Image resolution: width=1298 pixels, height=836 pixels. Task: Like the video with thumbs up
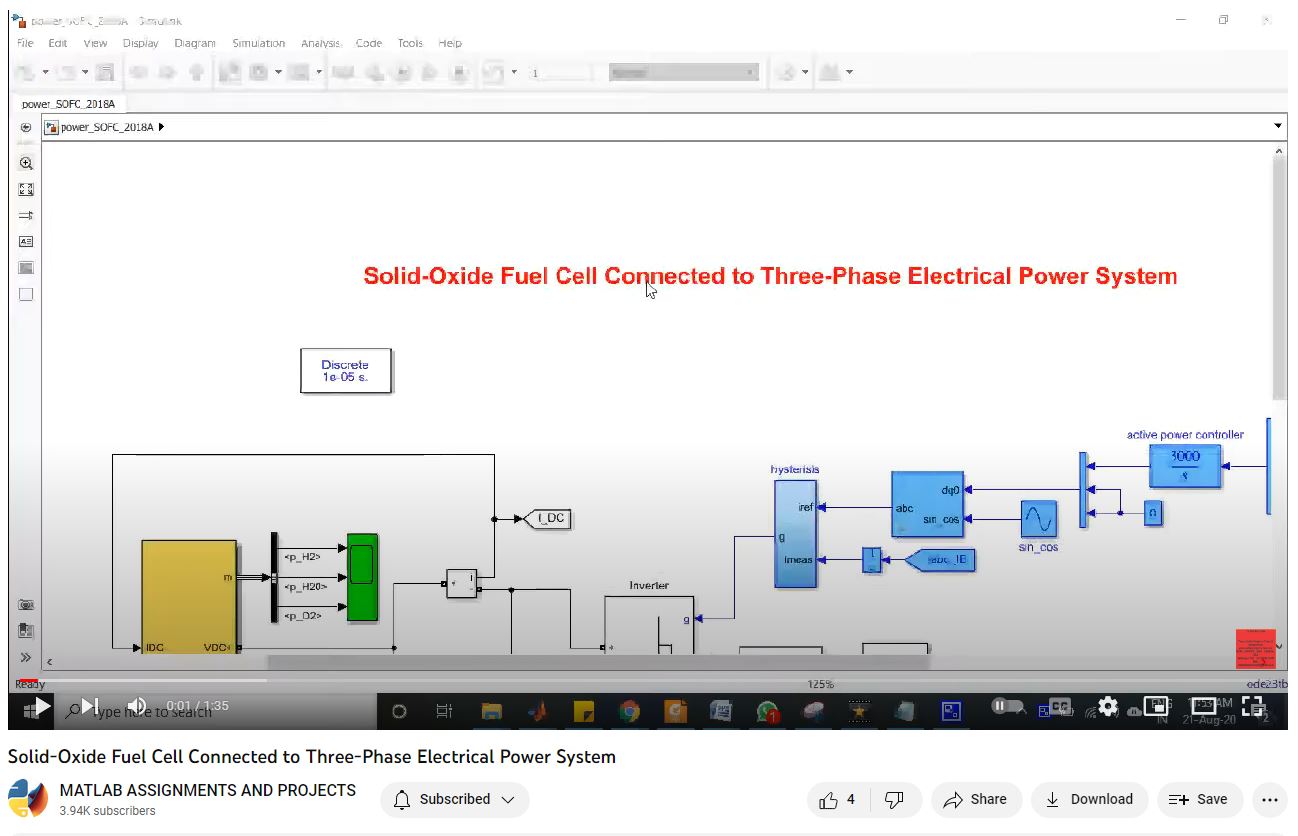click(x=837, y=799)
